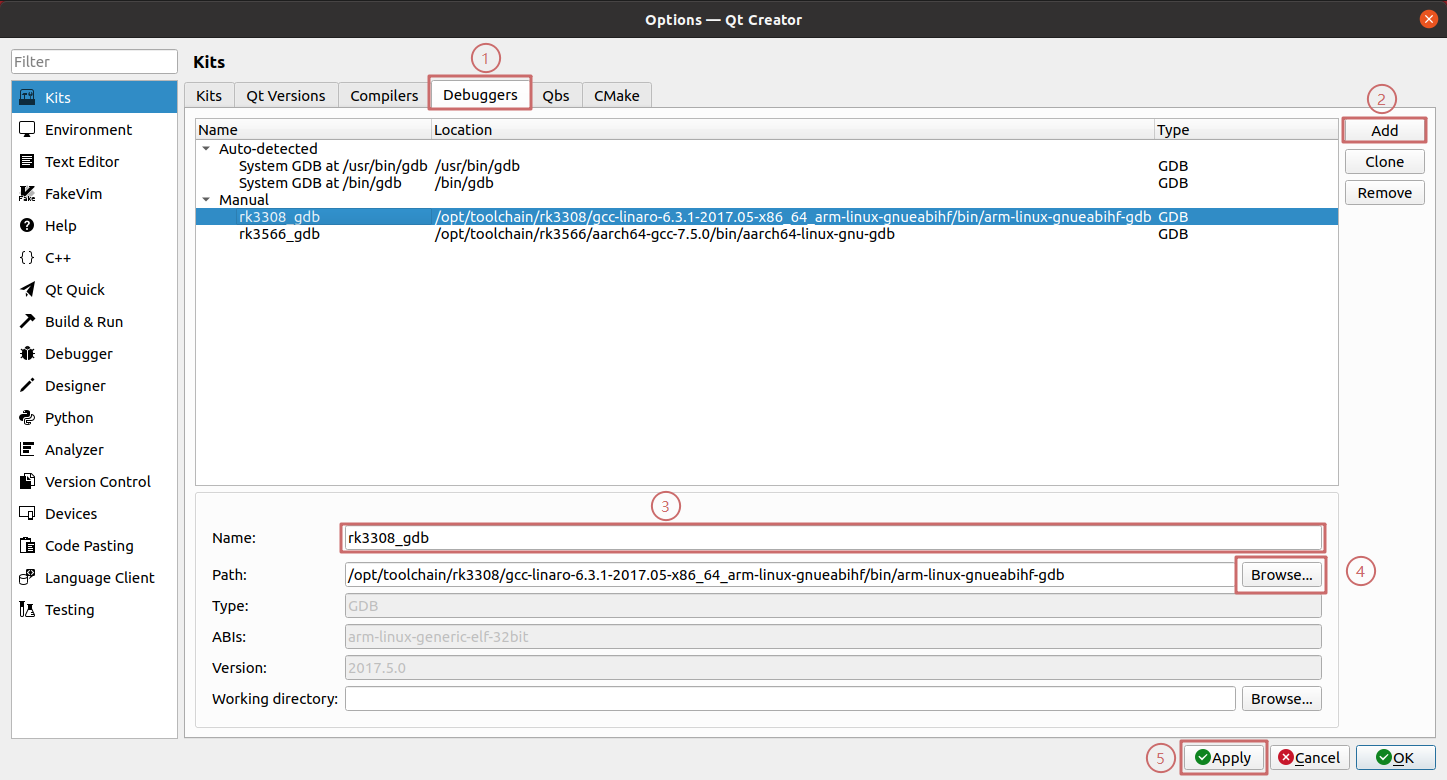Viewport: 1447px width, 780px height.
Task: Browse for the debugger Path
Action: [1281, 575]
